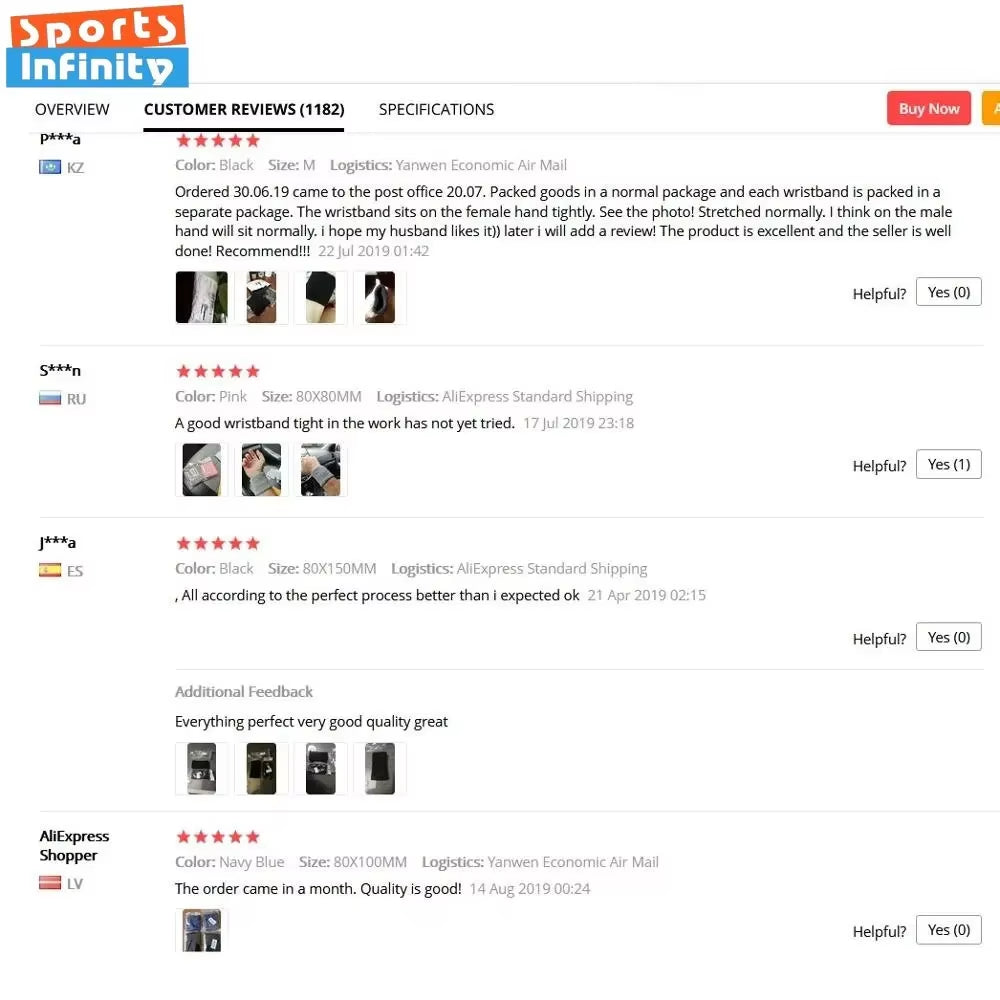The width and height of the screenshot is (1000, 1000).
Task: Open the photo in the Latvia shopper's review
Action: (x=202, y=930)
